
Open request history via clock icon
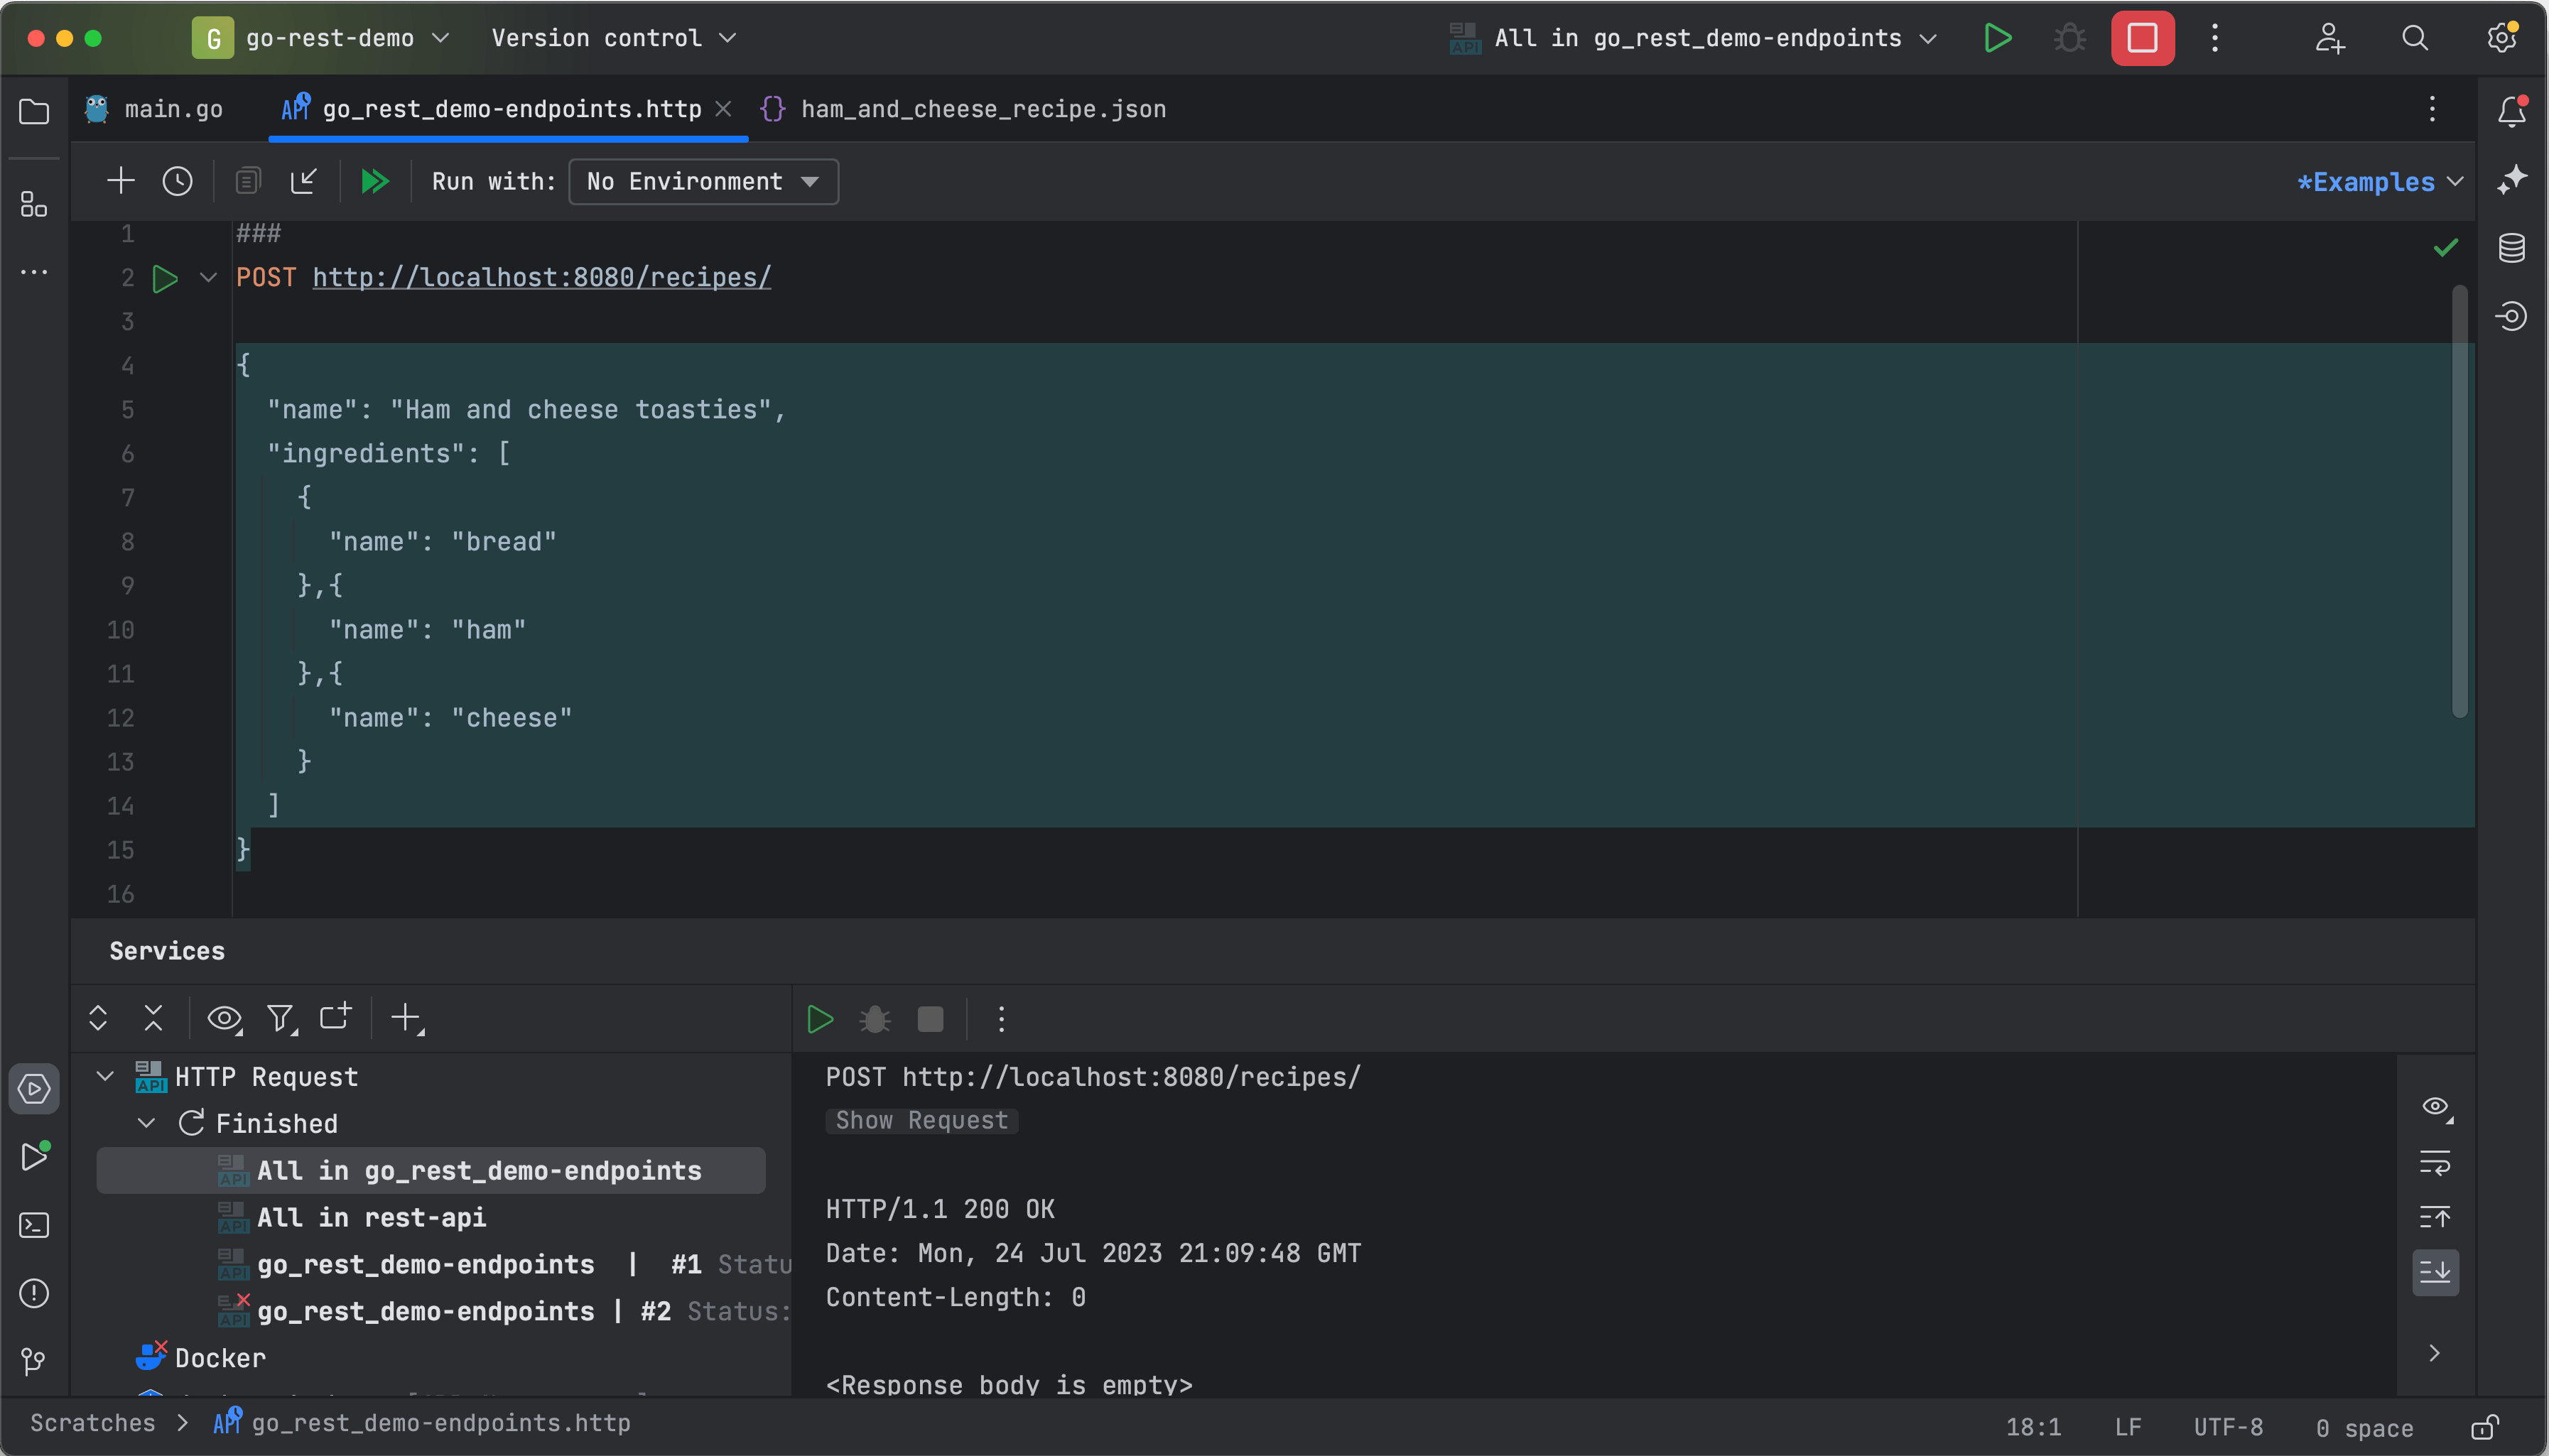click(177, 181)
